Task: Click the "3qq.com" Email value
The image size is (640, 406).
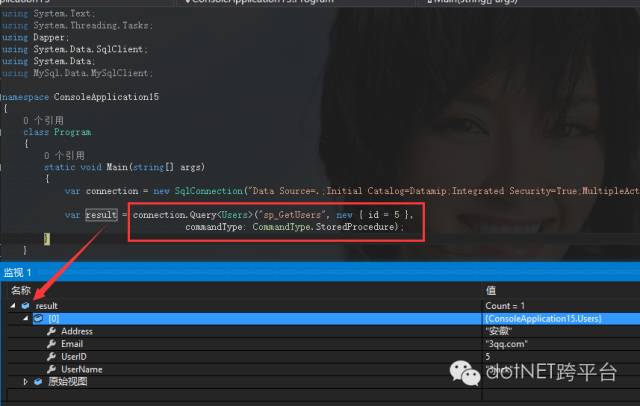Action: pos(506,344)
